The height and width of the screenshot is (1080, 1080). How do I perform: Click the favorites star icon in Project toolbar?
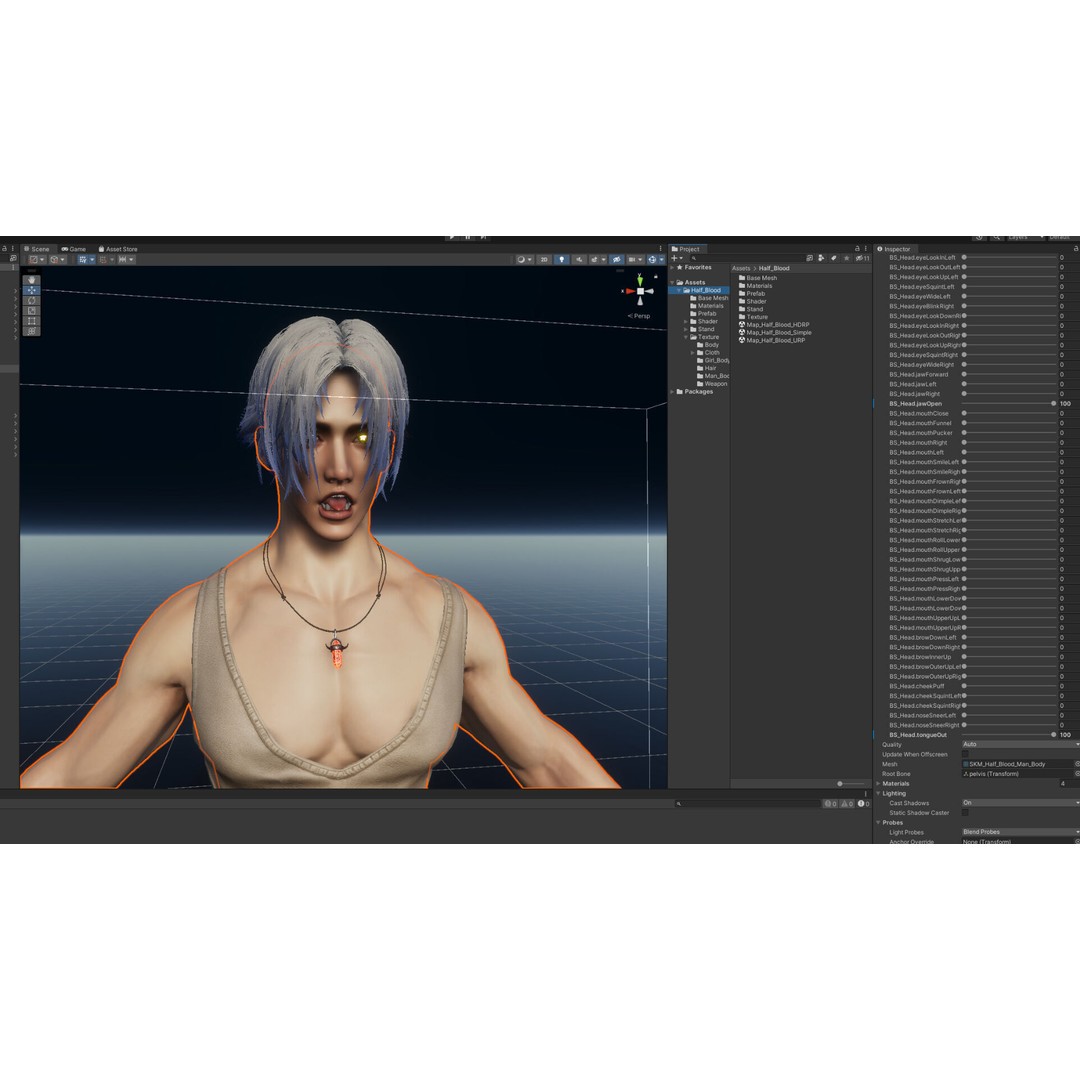847,258
